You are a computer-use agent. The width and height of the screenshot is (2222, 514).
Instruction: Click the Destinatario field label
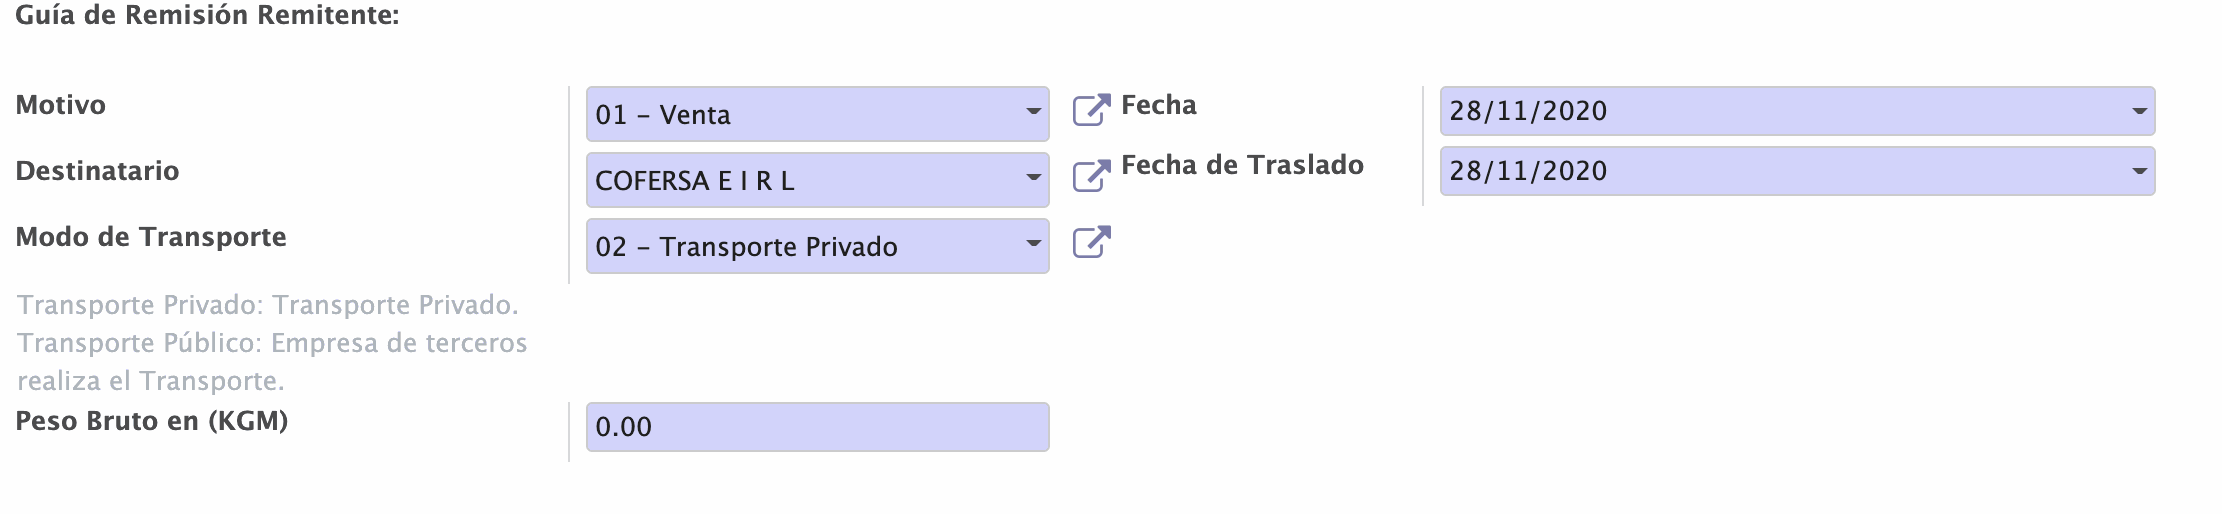click(x=98, y=171)
